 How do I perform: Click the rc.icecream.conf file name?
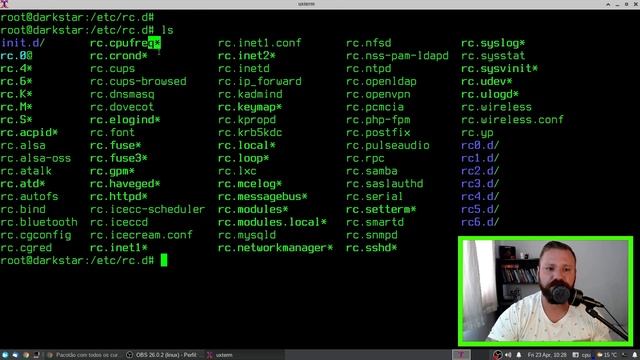click(141, 235)
